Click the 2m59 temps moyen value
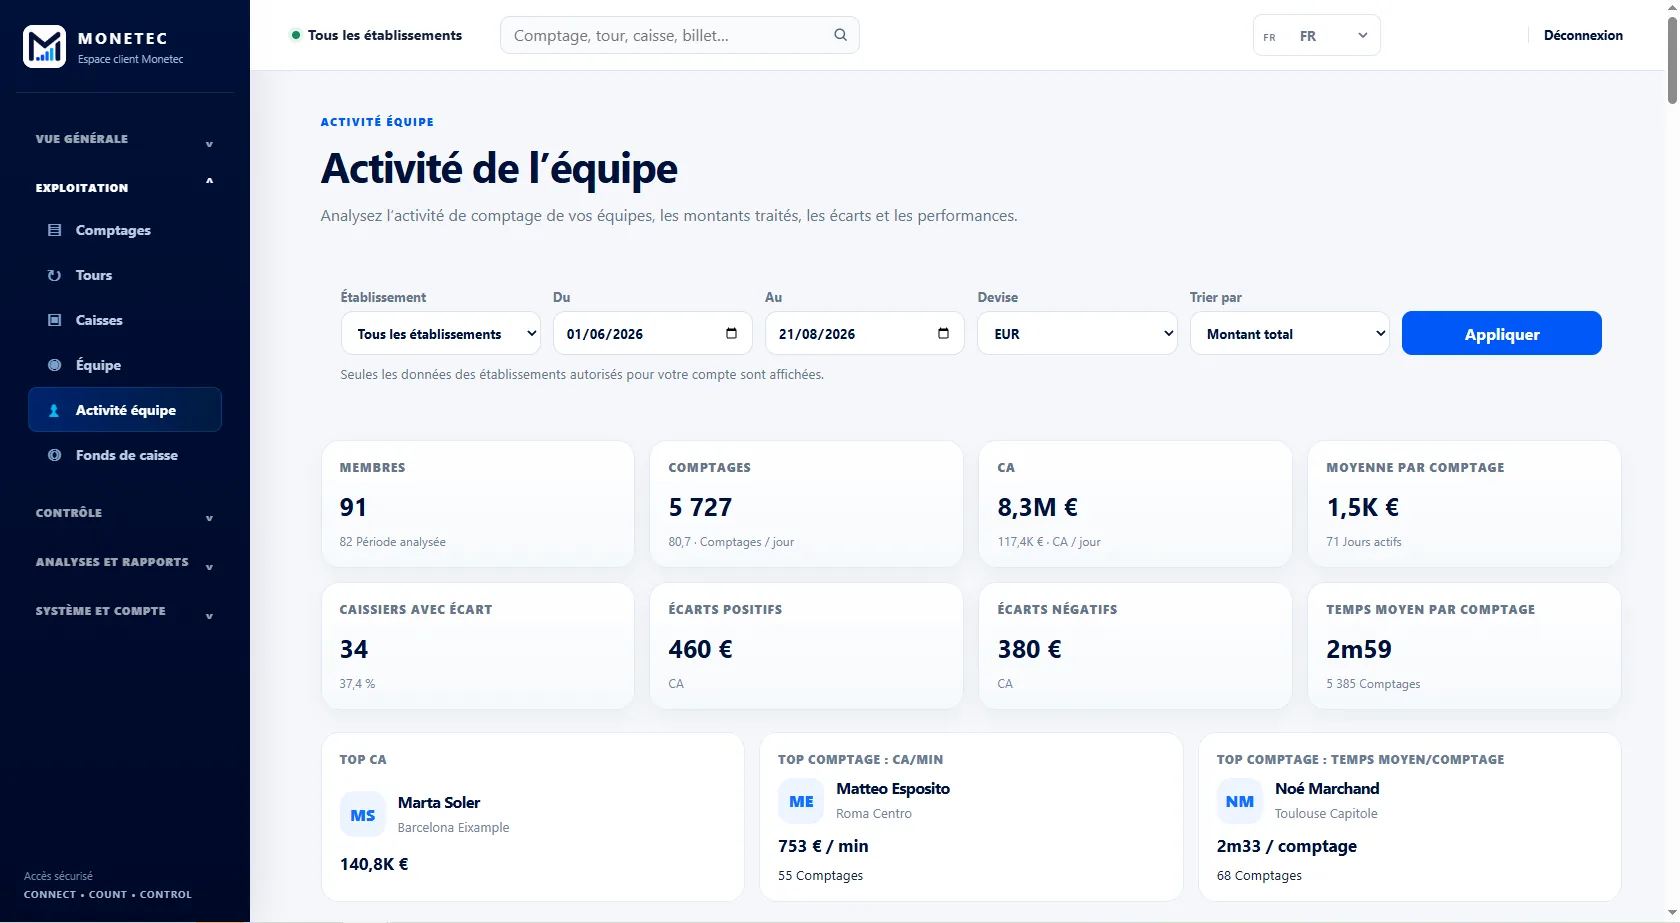1680x923 pixels. (1359, 649)
